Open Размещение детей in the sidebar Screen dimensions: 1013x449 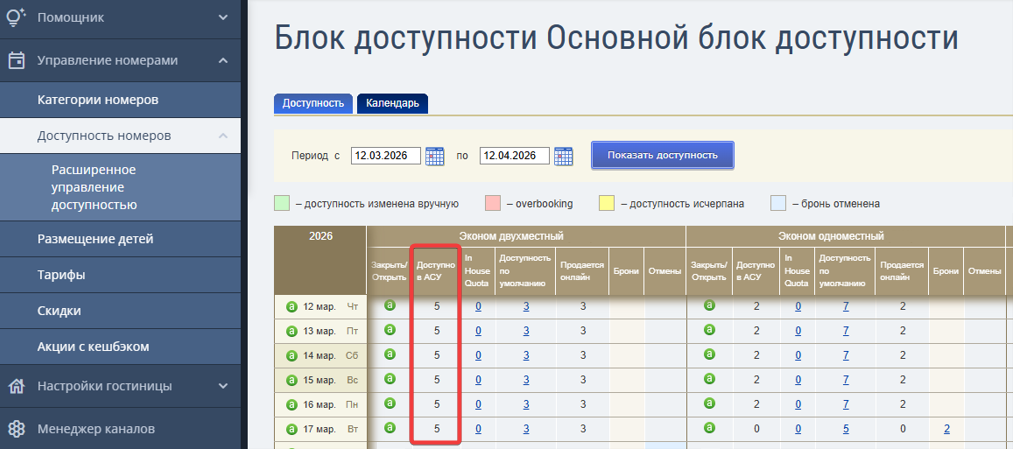coord(120,239)
